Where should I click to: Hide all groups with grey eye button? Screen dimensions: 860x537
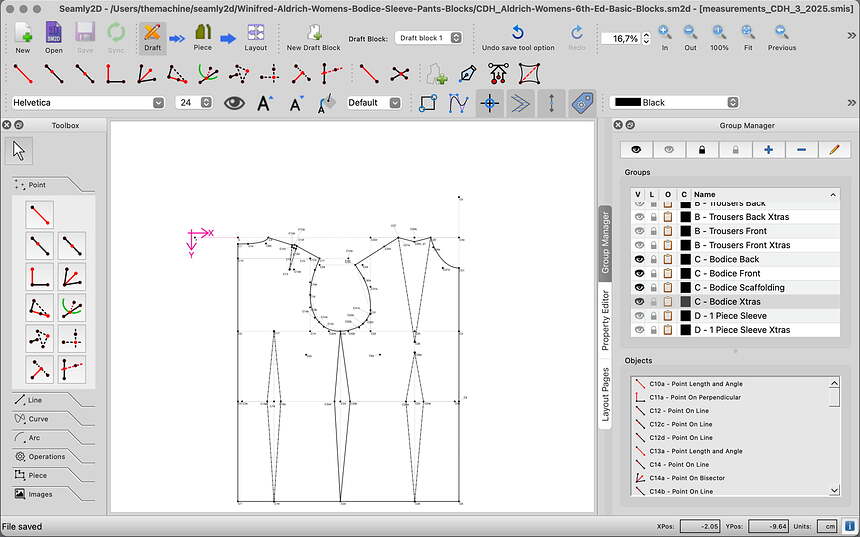pyautogui.click(x=669, y=149)
